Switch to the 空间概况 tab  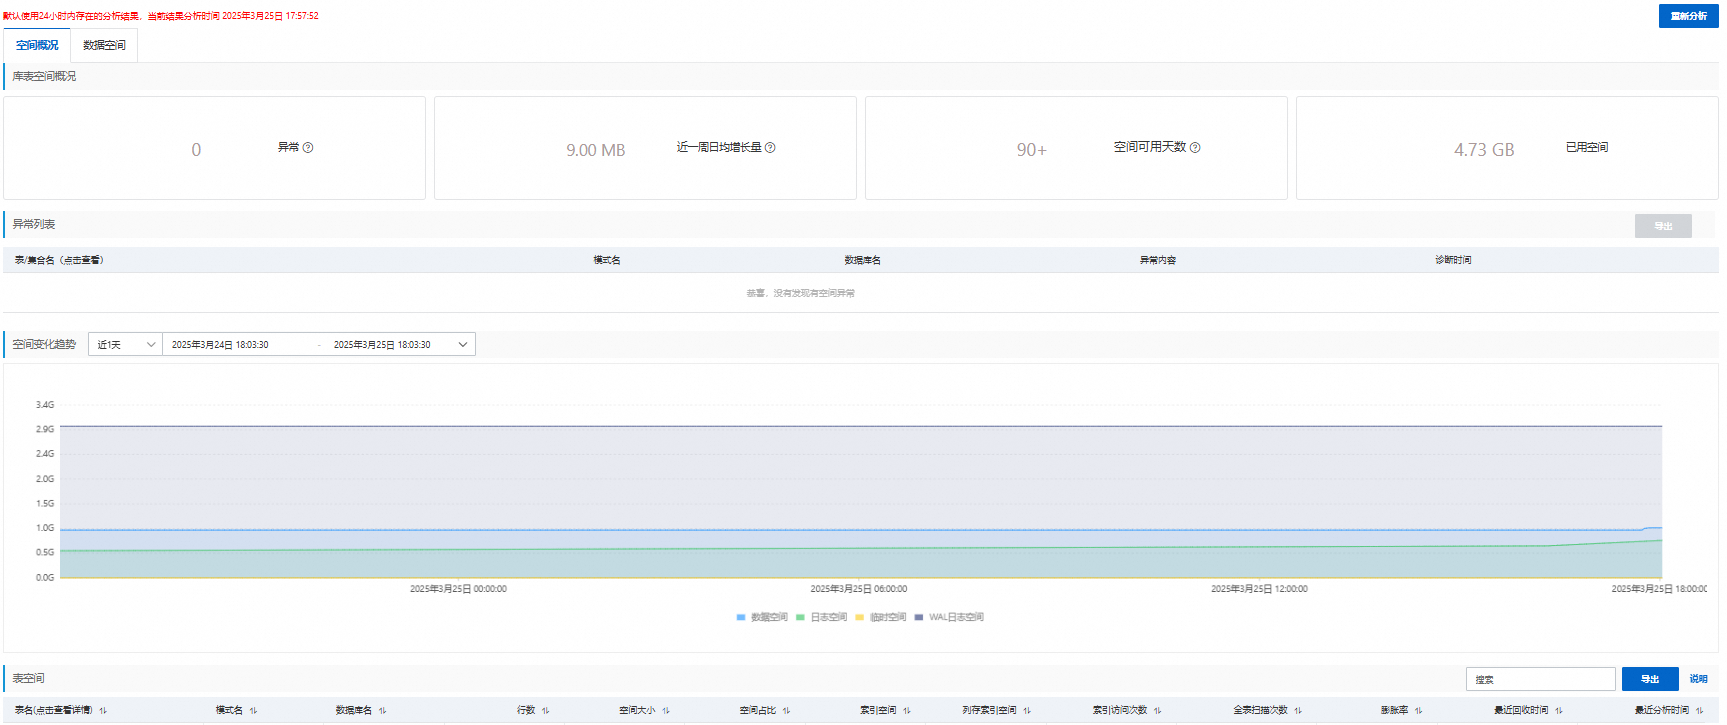click(37, 45)
